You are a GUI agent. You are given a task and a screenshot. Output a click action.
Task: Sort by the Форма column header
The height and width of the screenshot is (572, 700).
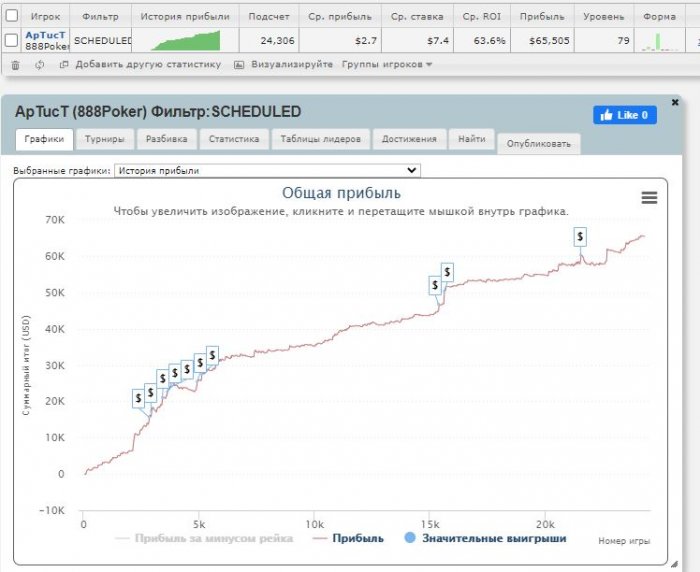[x=659, y=17]
